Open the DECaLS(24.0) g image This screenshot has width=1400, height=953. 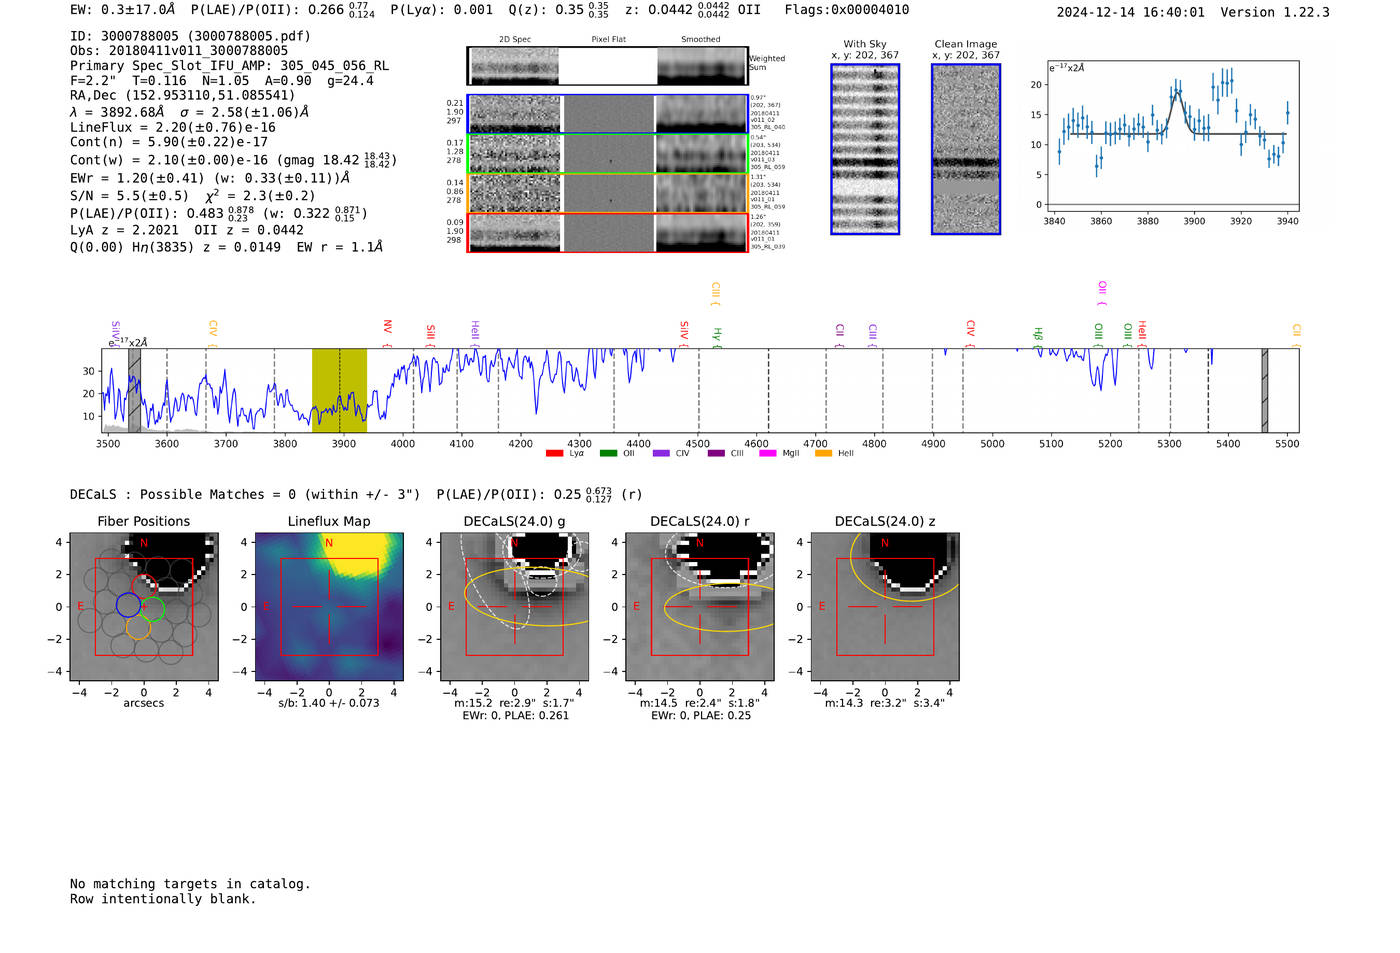514,607
